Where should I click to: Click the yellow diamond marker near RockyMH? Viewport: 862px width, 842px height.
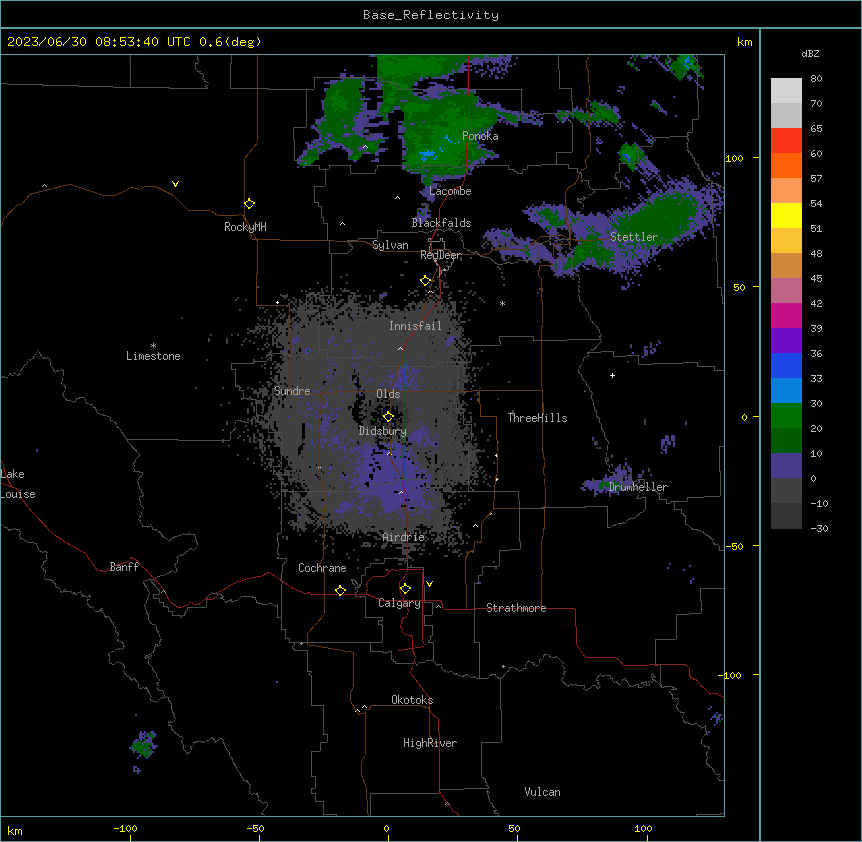(x=250, y=204)
